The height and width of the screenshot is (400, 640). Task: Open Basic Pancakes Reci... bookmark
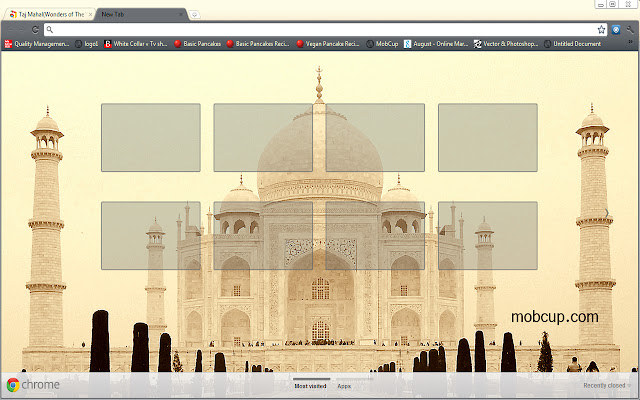click(x=258, y=44)
